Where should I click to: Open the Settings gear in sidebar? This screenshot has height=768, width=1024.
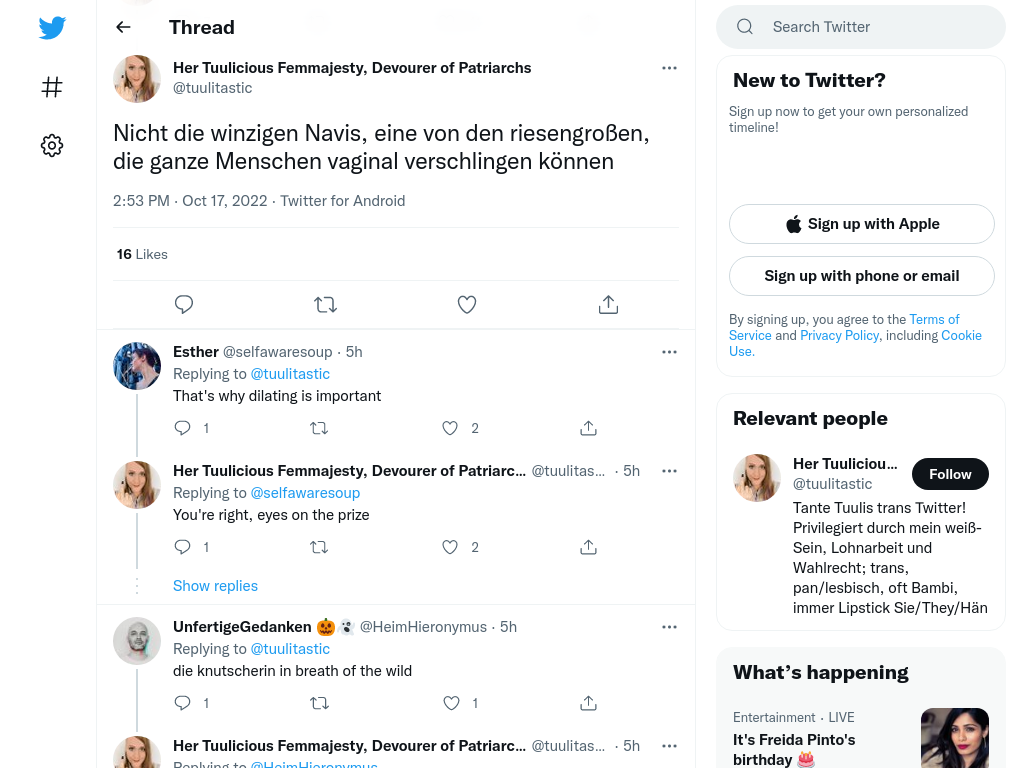pos(52,145)
